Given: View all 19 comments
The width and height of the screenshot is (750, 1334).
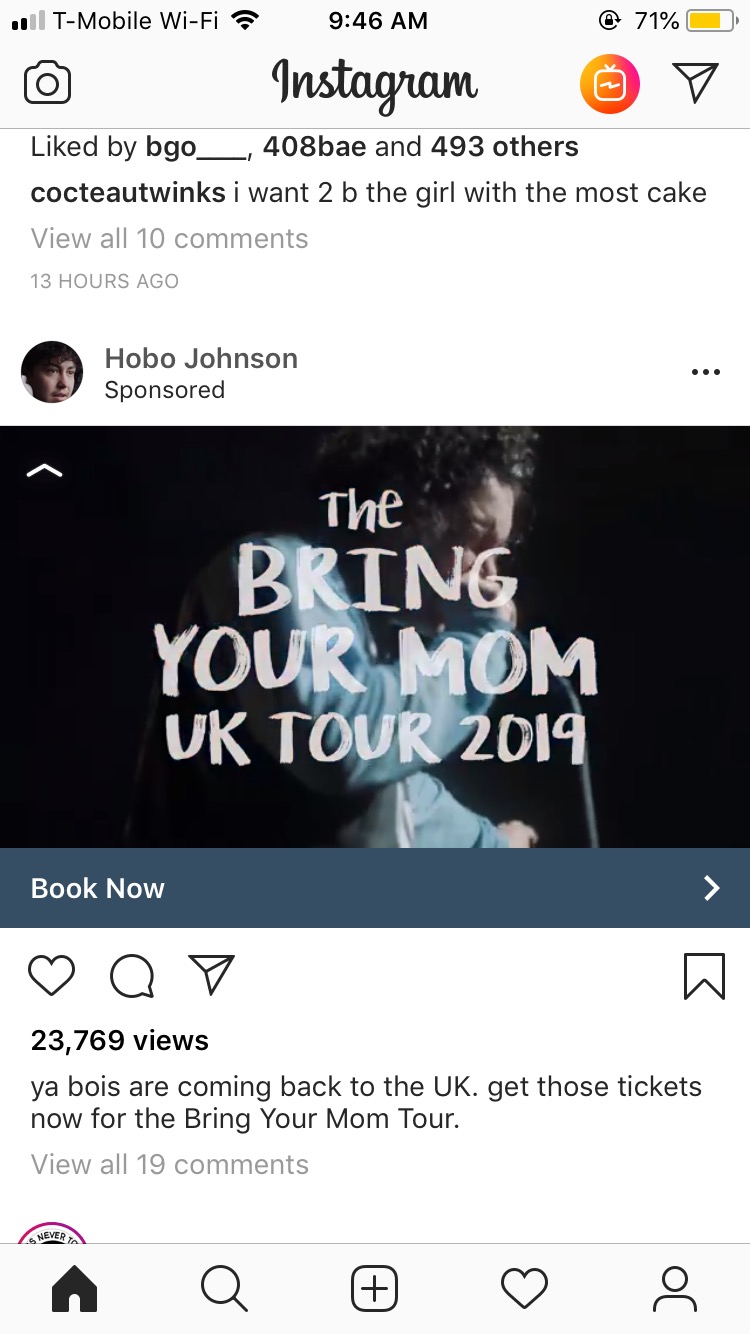Looking at the screenshot, I should [x=170, y=1164].
